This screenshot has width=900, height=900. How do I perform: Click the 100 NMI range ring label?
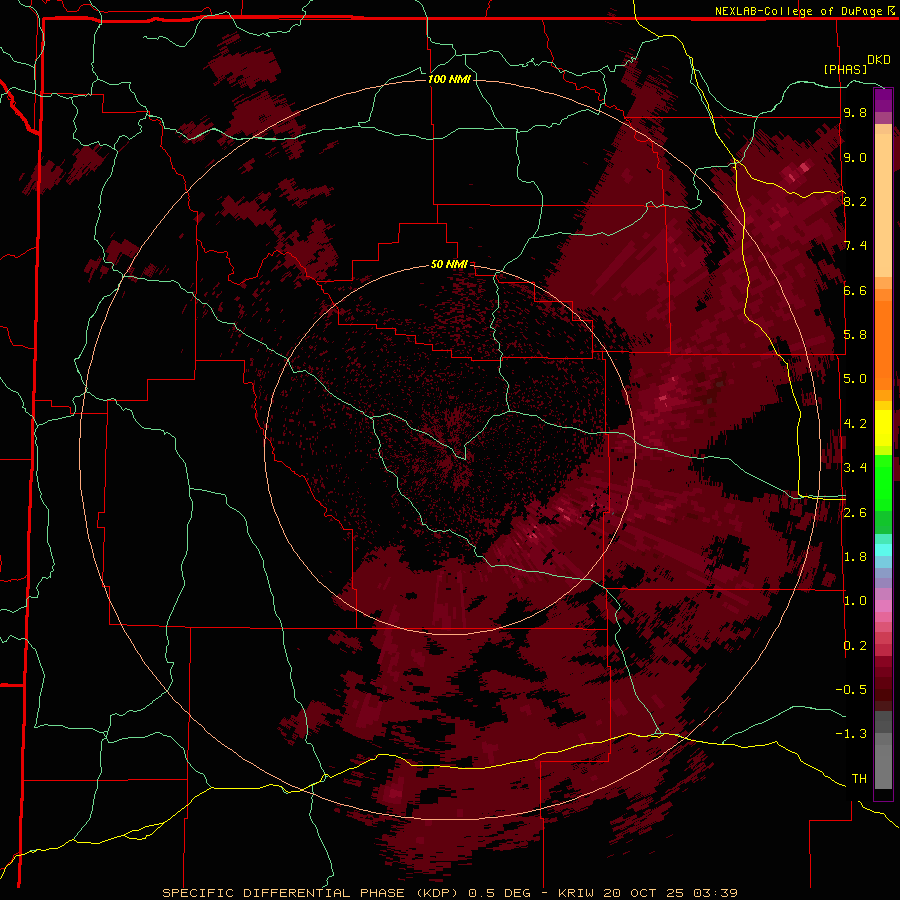click(449, 79)
